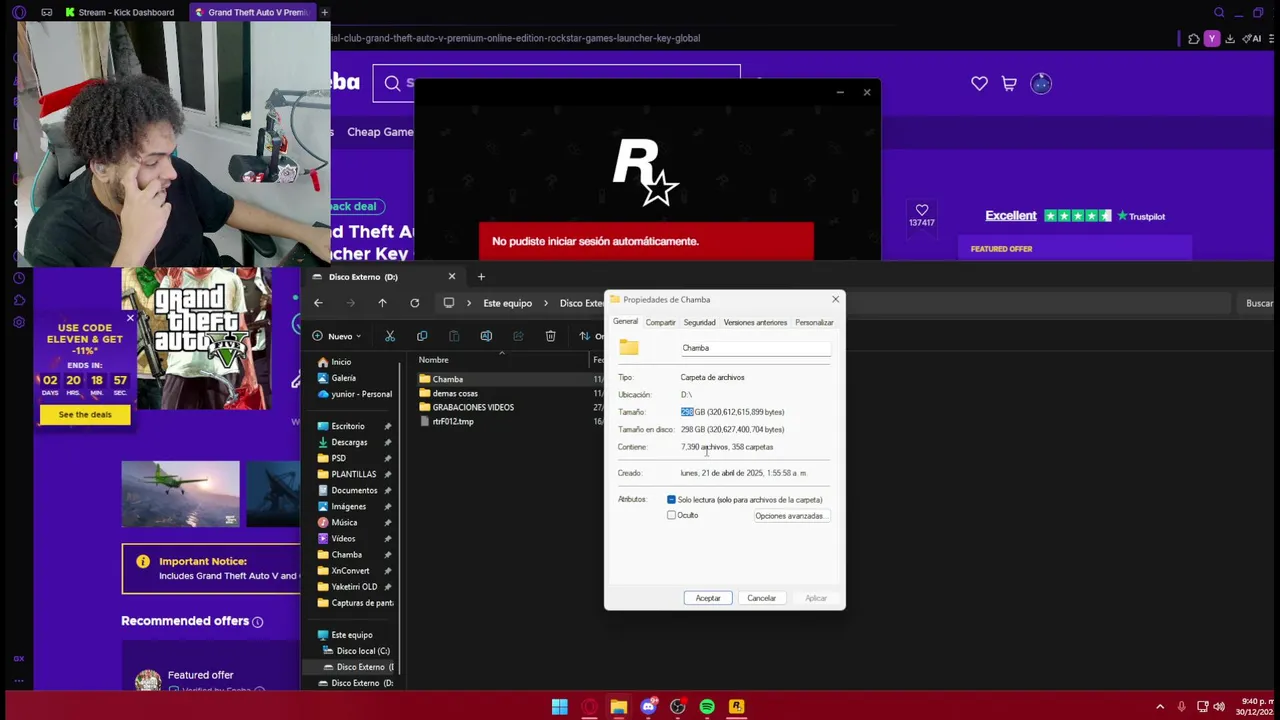
Task: Close the countdown promo banner
Action: (129, 319)
